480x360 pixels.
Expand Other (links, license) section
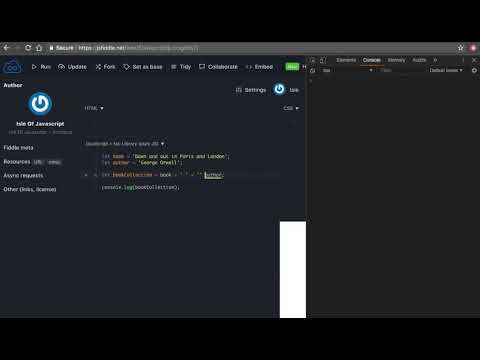tap(30, 189)
